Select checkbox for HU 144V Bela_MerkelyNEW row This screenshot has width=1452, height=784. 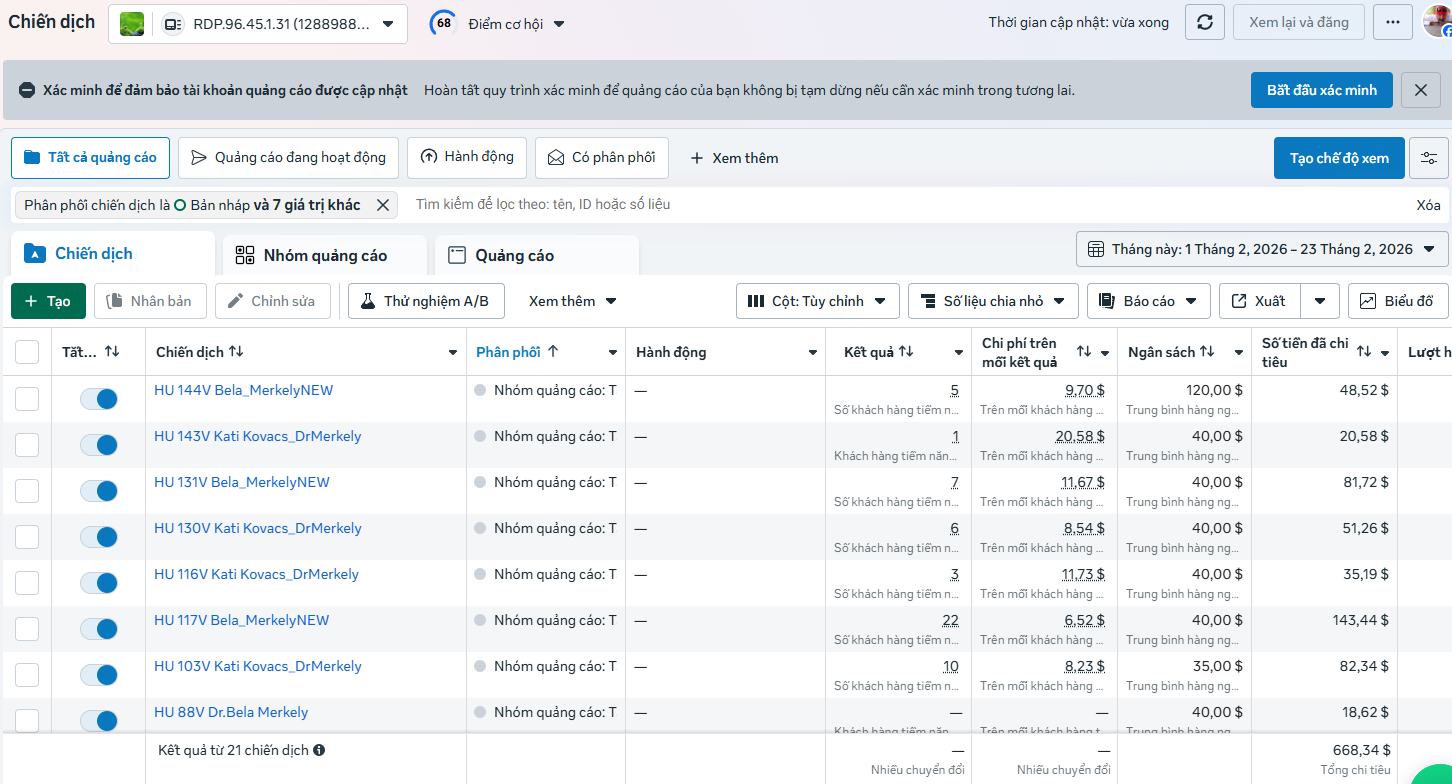[x=27, y=399]
